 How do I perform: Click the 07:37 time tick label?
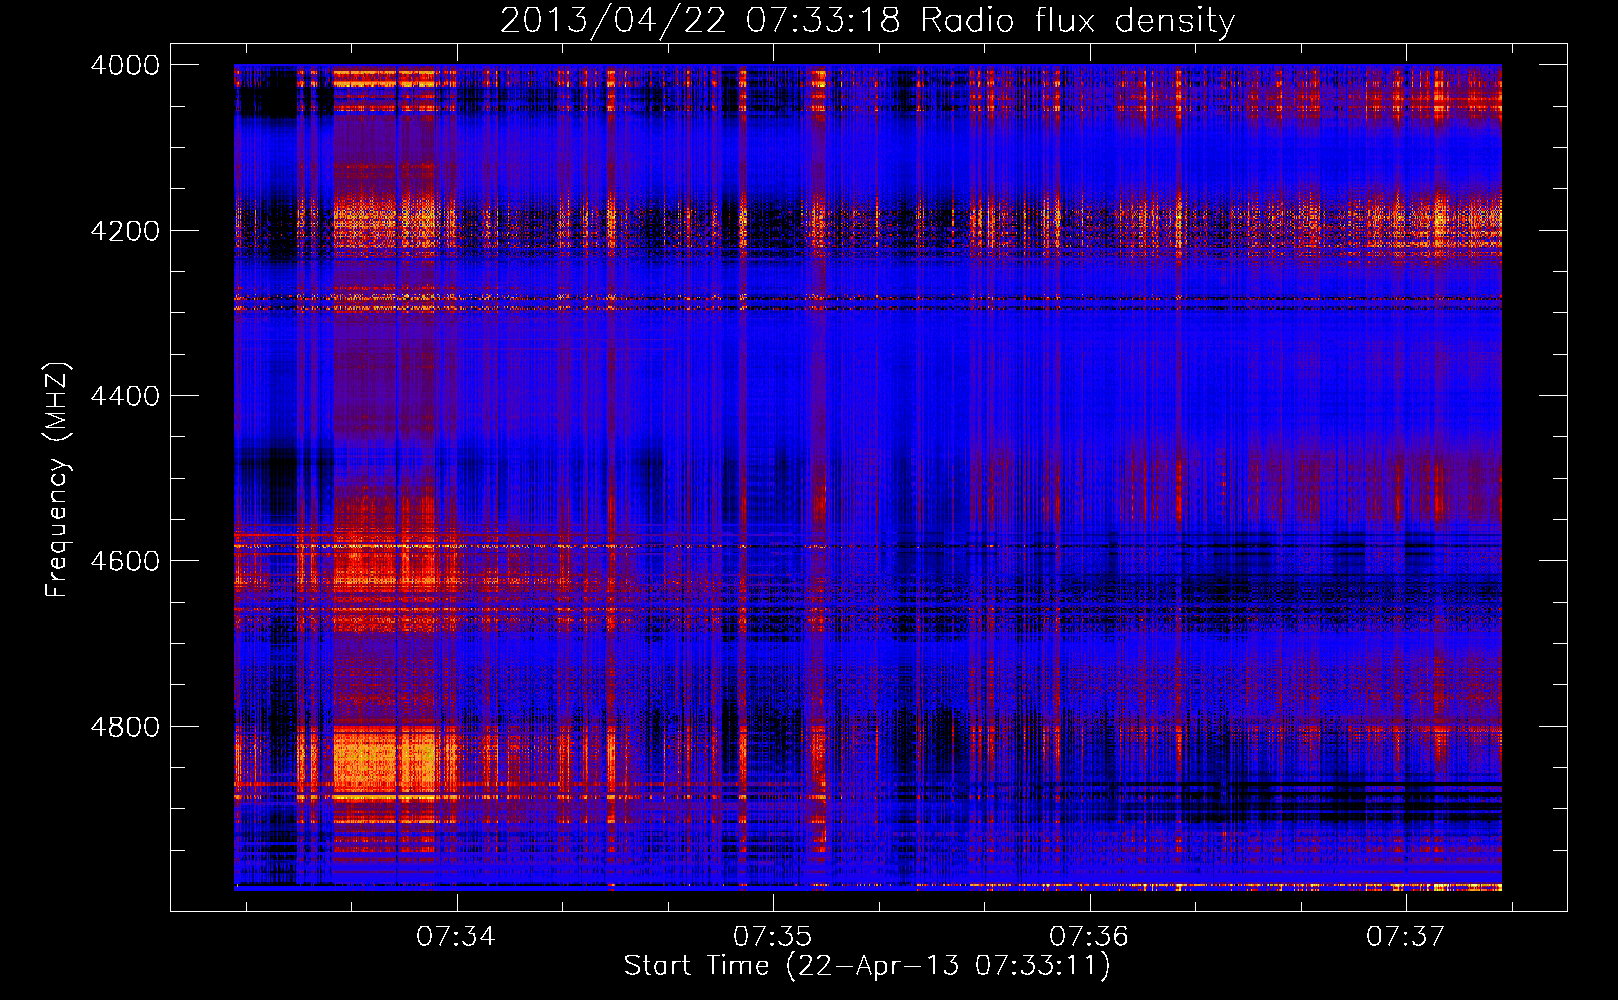pos(1406,937)
